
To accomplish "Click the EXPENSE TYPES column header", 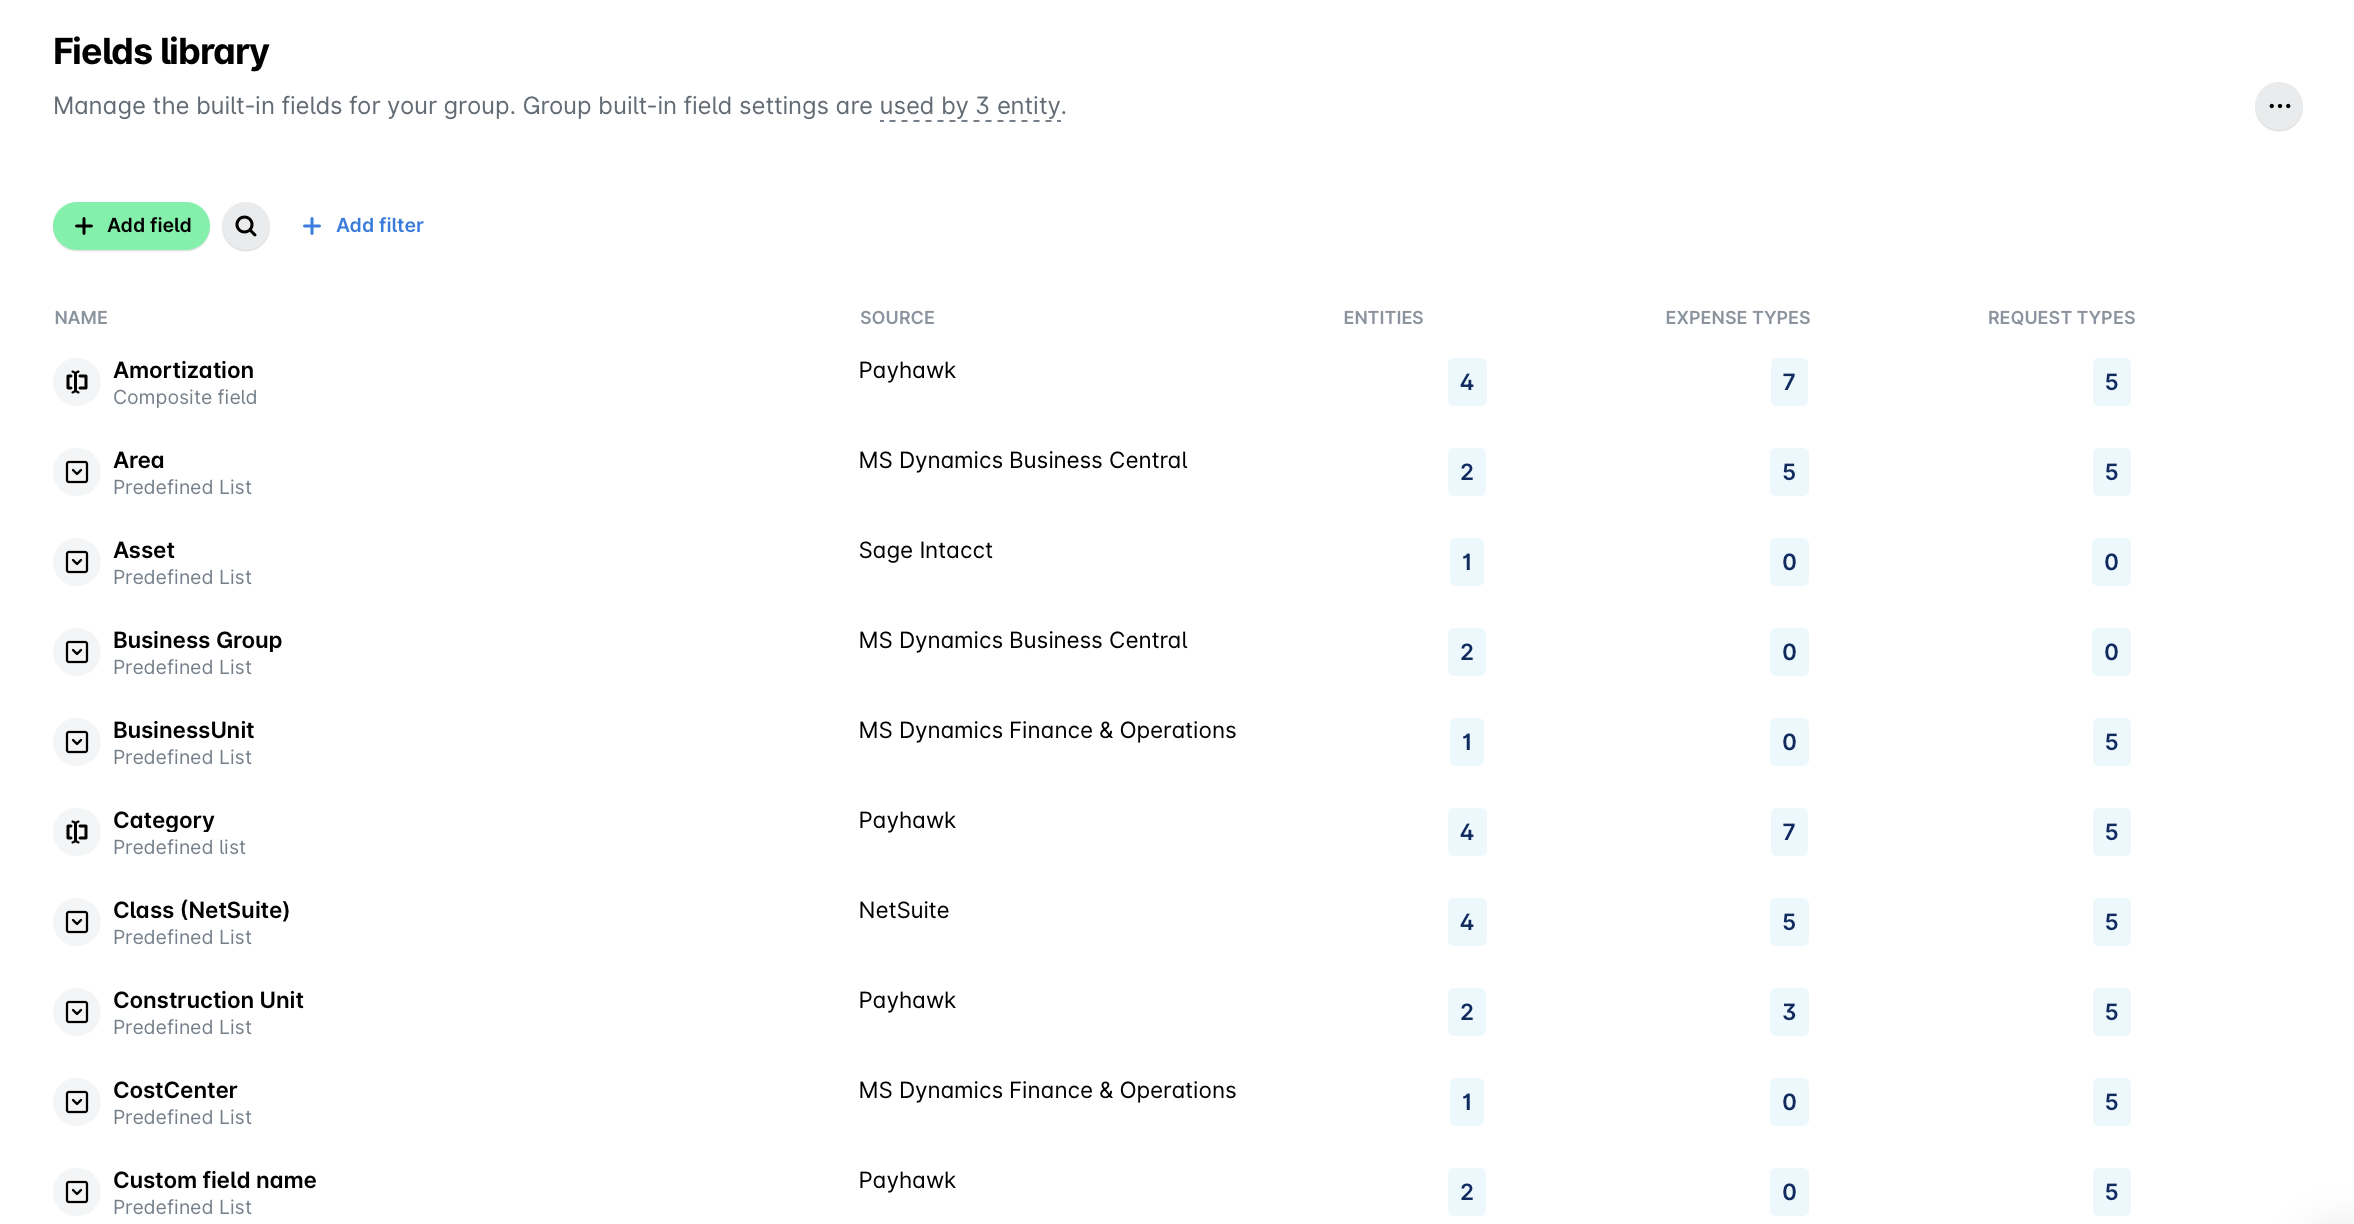I will (x=1737, y=318).
